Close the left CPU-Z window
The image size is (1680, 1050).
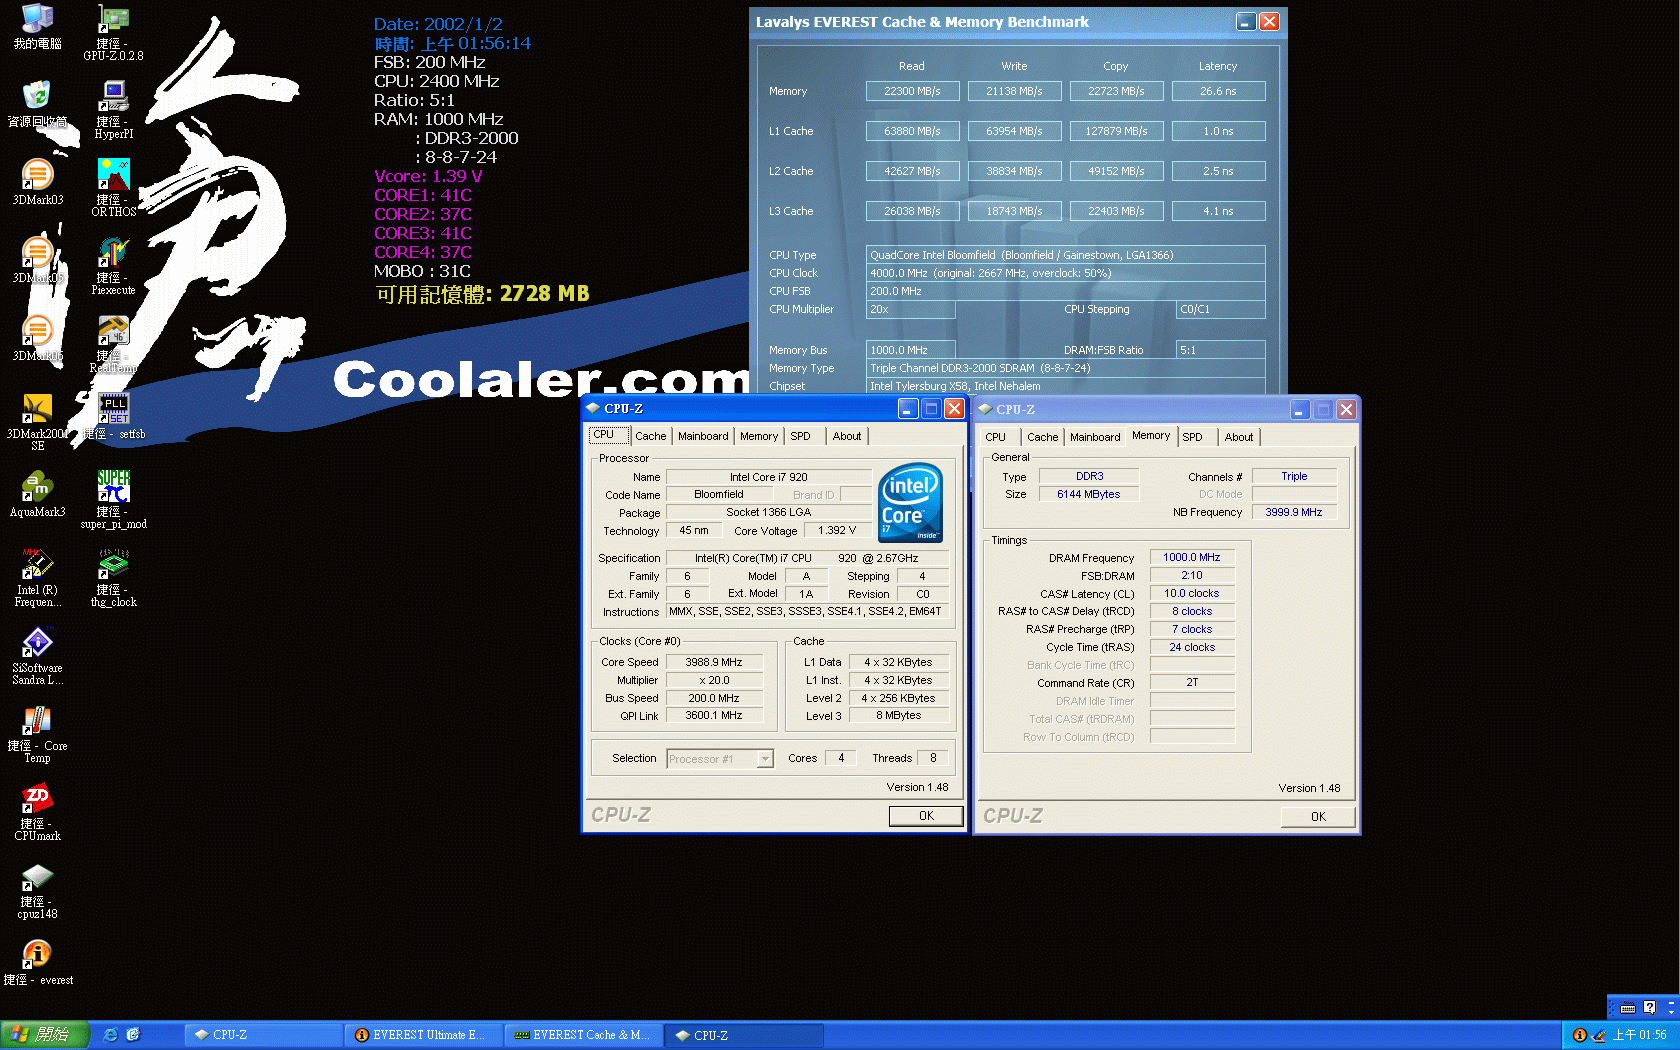click(954, 408)
